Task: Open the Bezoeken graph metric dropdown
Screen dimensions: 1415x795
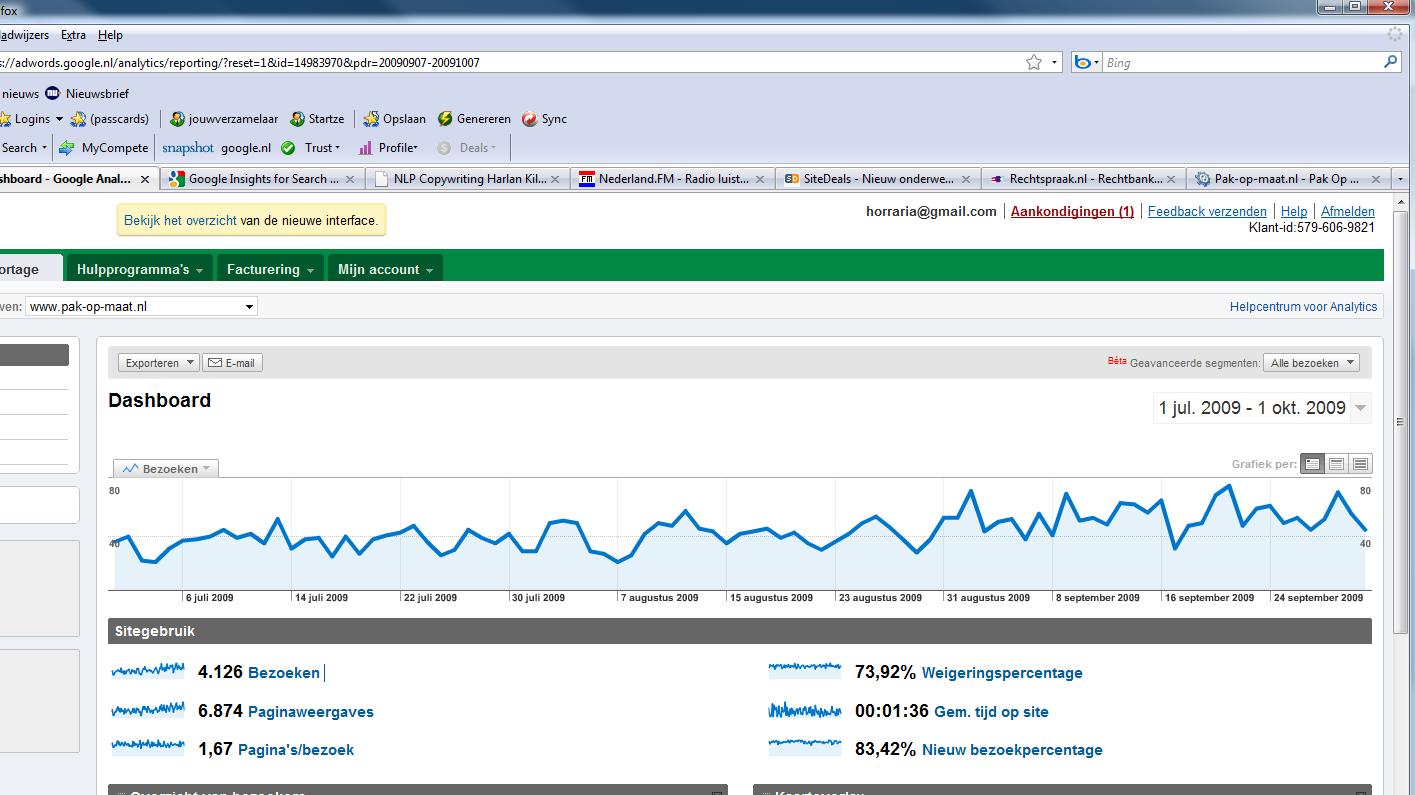Action: coord(166,468)
